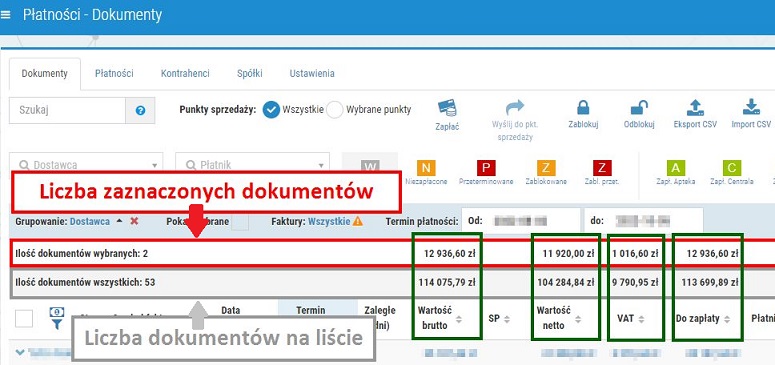Filter by orange Niezapłacone status swatch

(x=426, y=168)
